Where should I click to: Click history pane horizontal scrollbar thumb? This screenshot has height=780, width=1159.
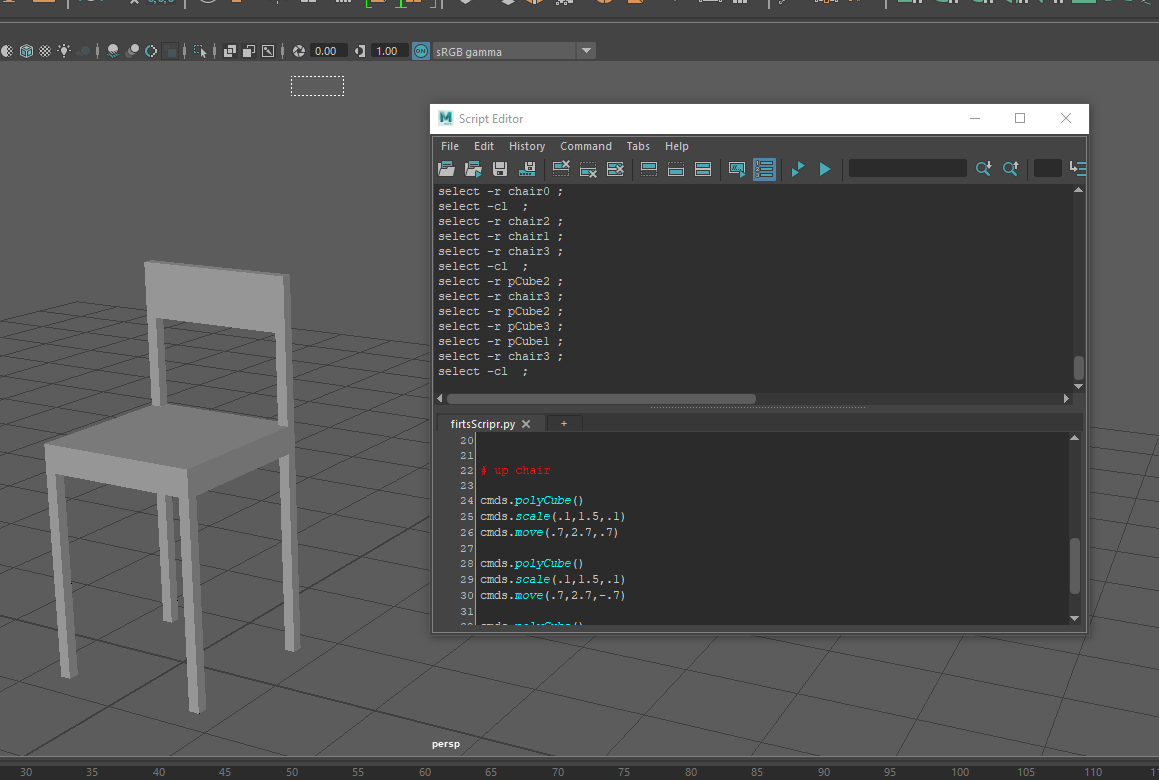[x=601, y=399]
